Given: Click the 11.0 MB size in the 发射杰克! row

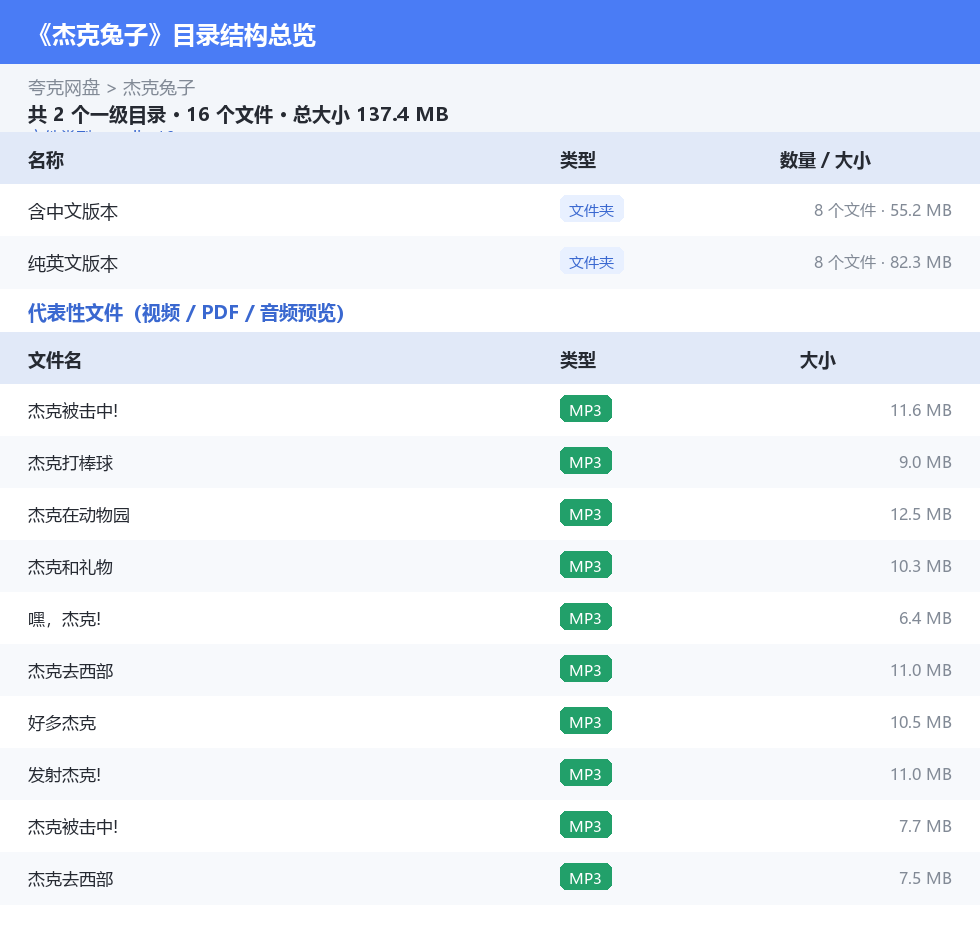Looking at the screenshot, I should [x=921, y=774].
